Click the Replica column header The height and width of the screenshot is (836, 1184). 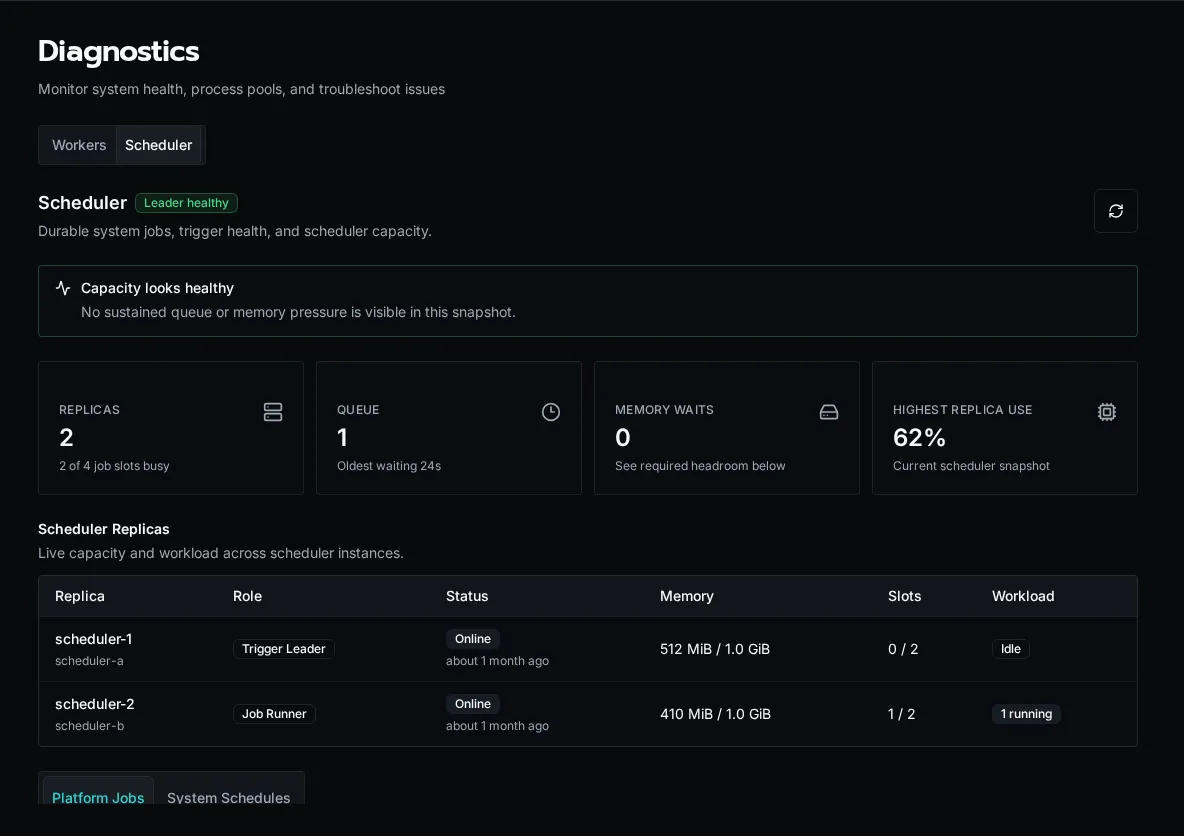[x=80, y=596]
